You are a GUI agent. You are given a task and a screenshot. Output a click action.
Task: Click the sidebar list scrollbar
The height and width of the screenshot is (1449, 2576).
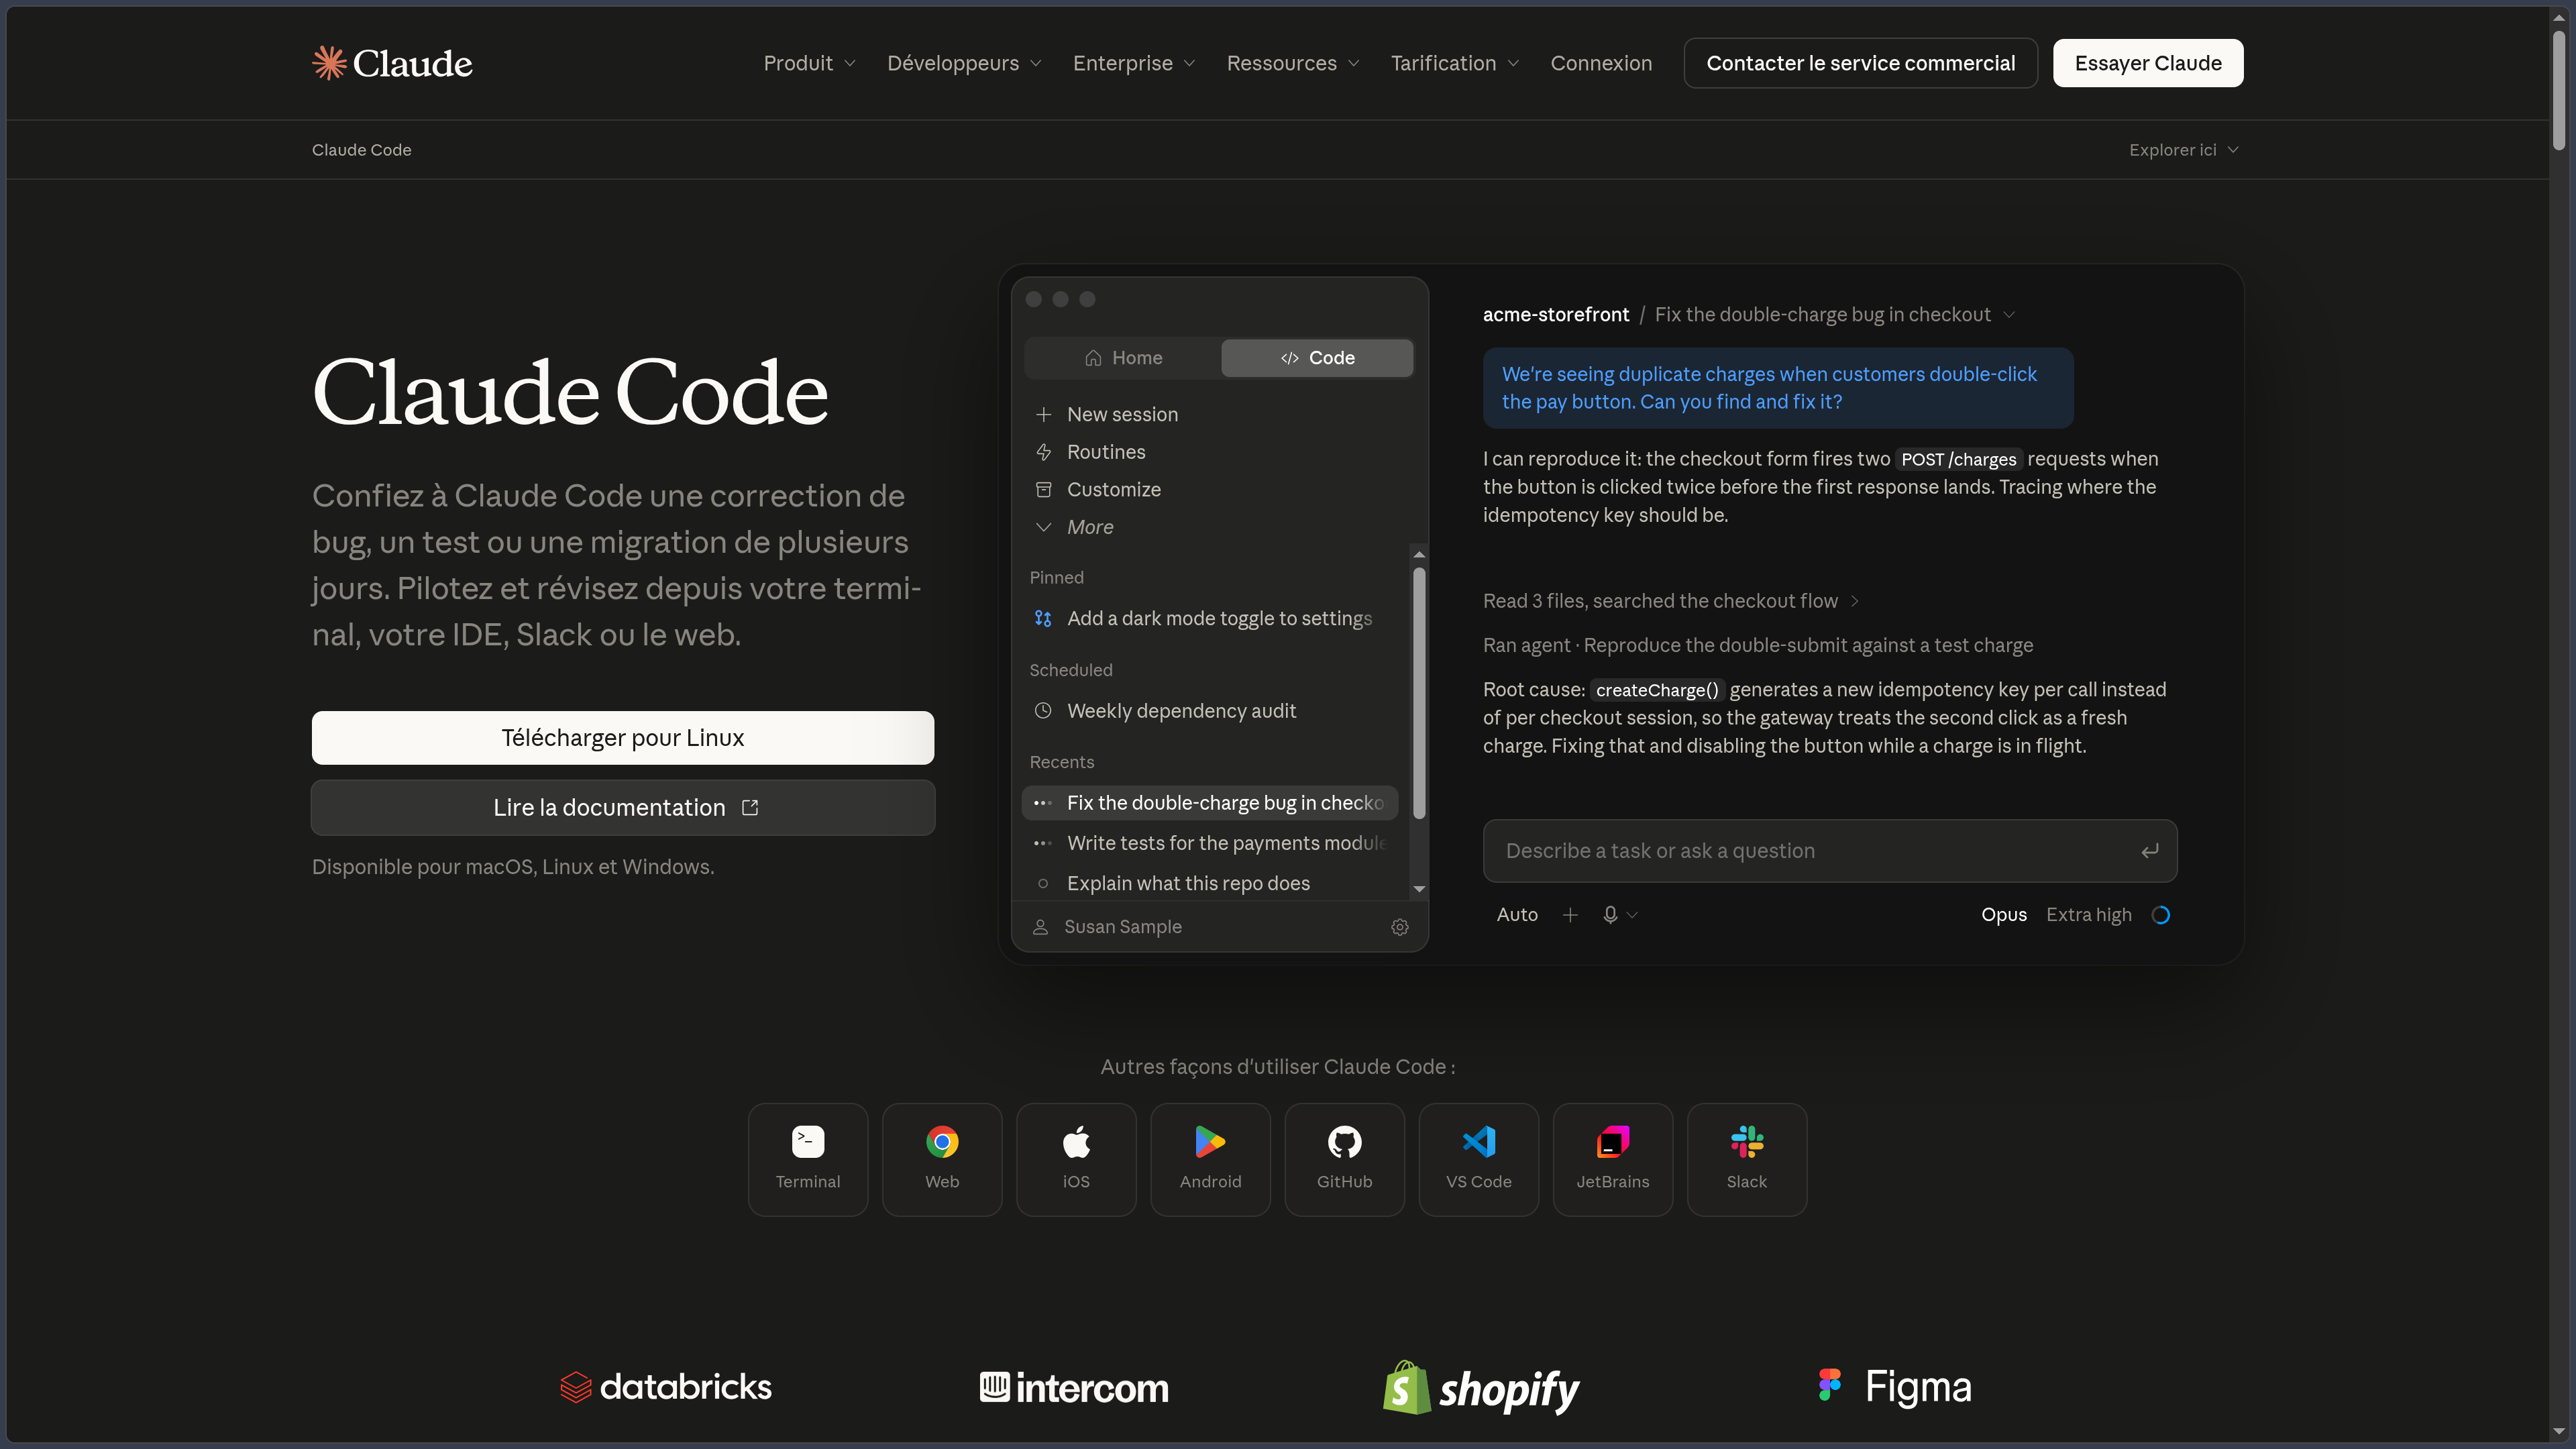[1419, 692]
